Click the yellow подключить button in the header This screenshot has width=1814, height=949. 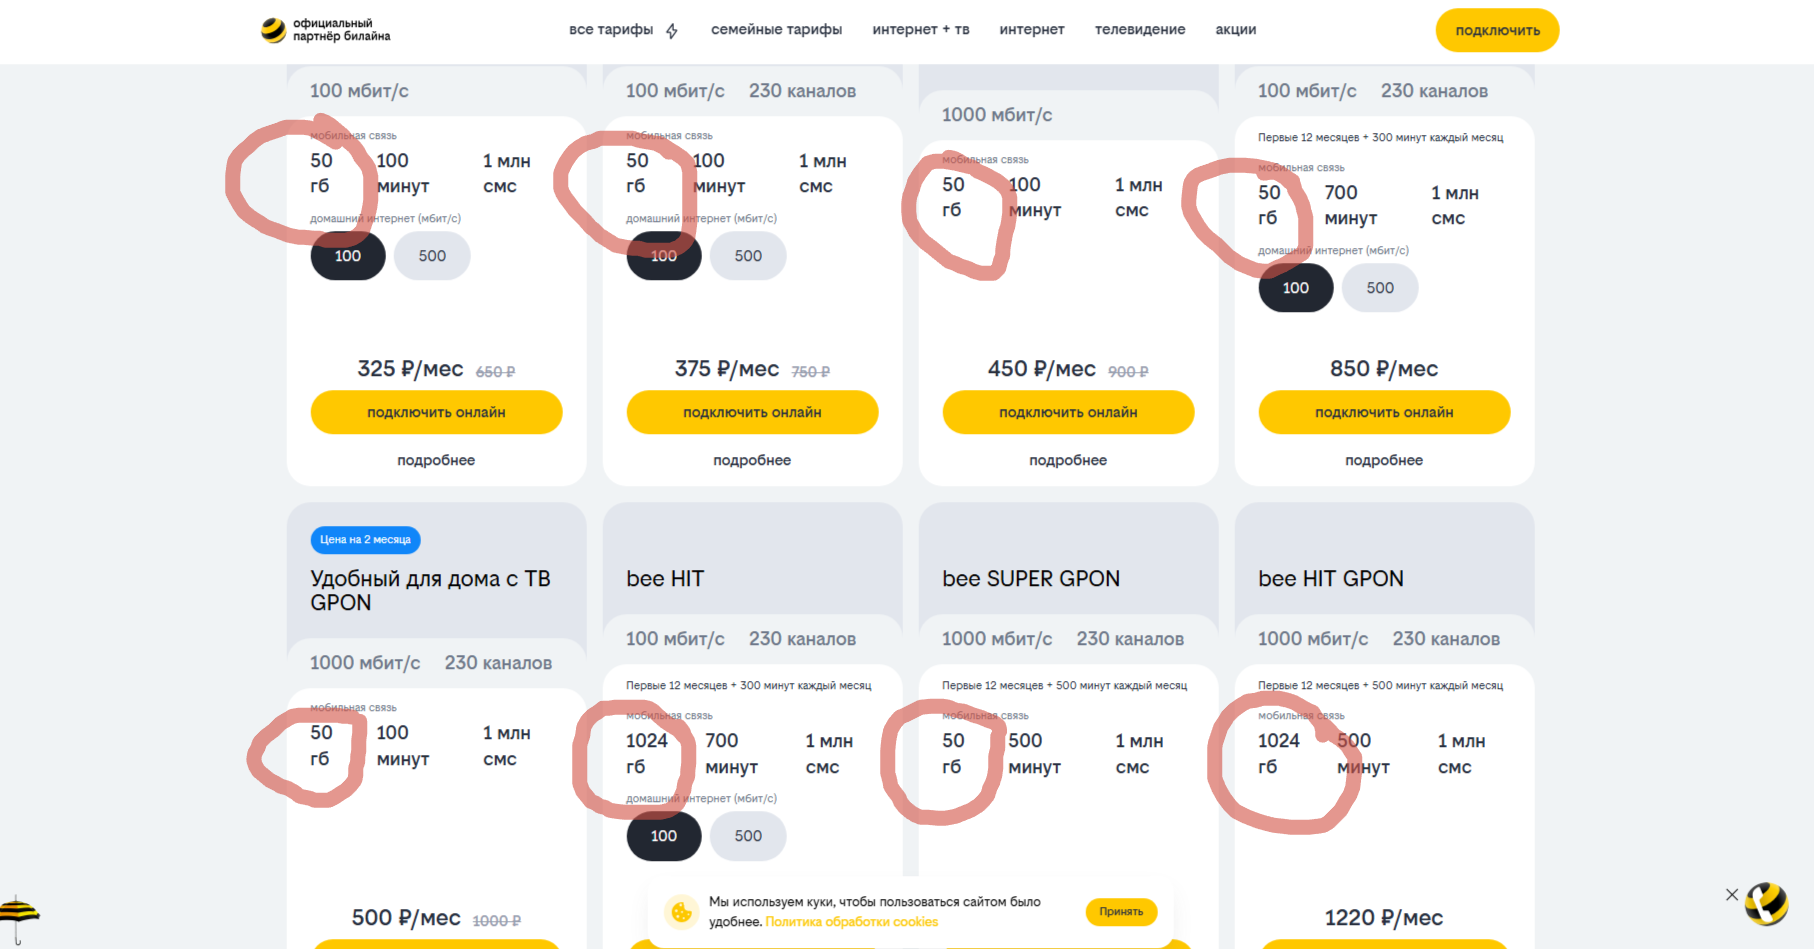pyautogui.click(x=1497, y=31)
